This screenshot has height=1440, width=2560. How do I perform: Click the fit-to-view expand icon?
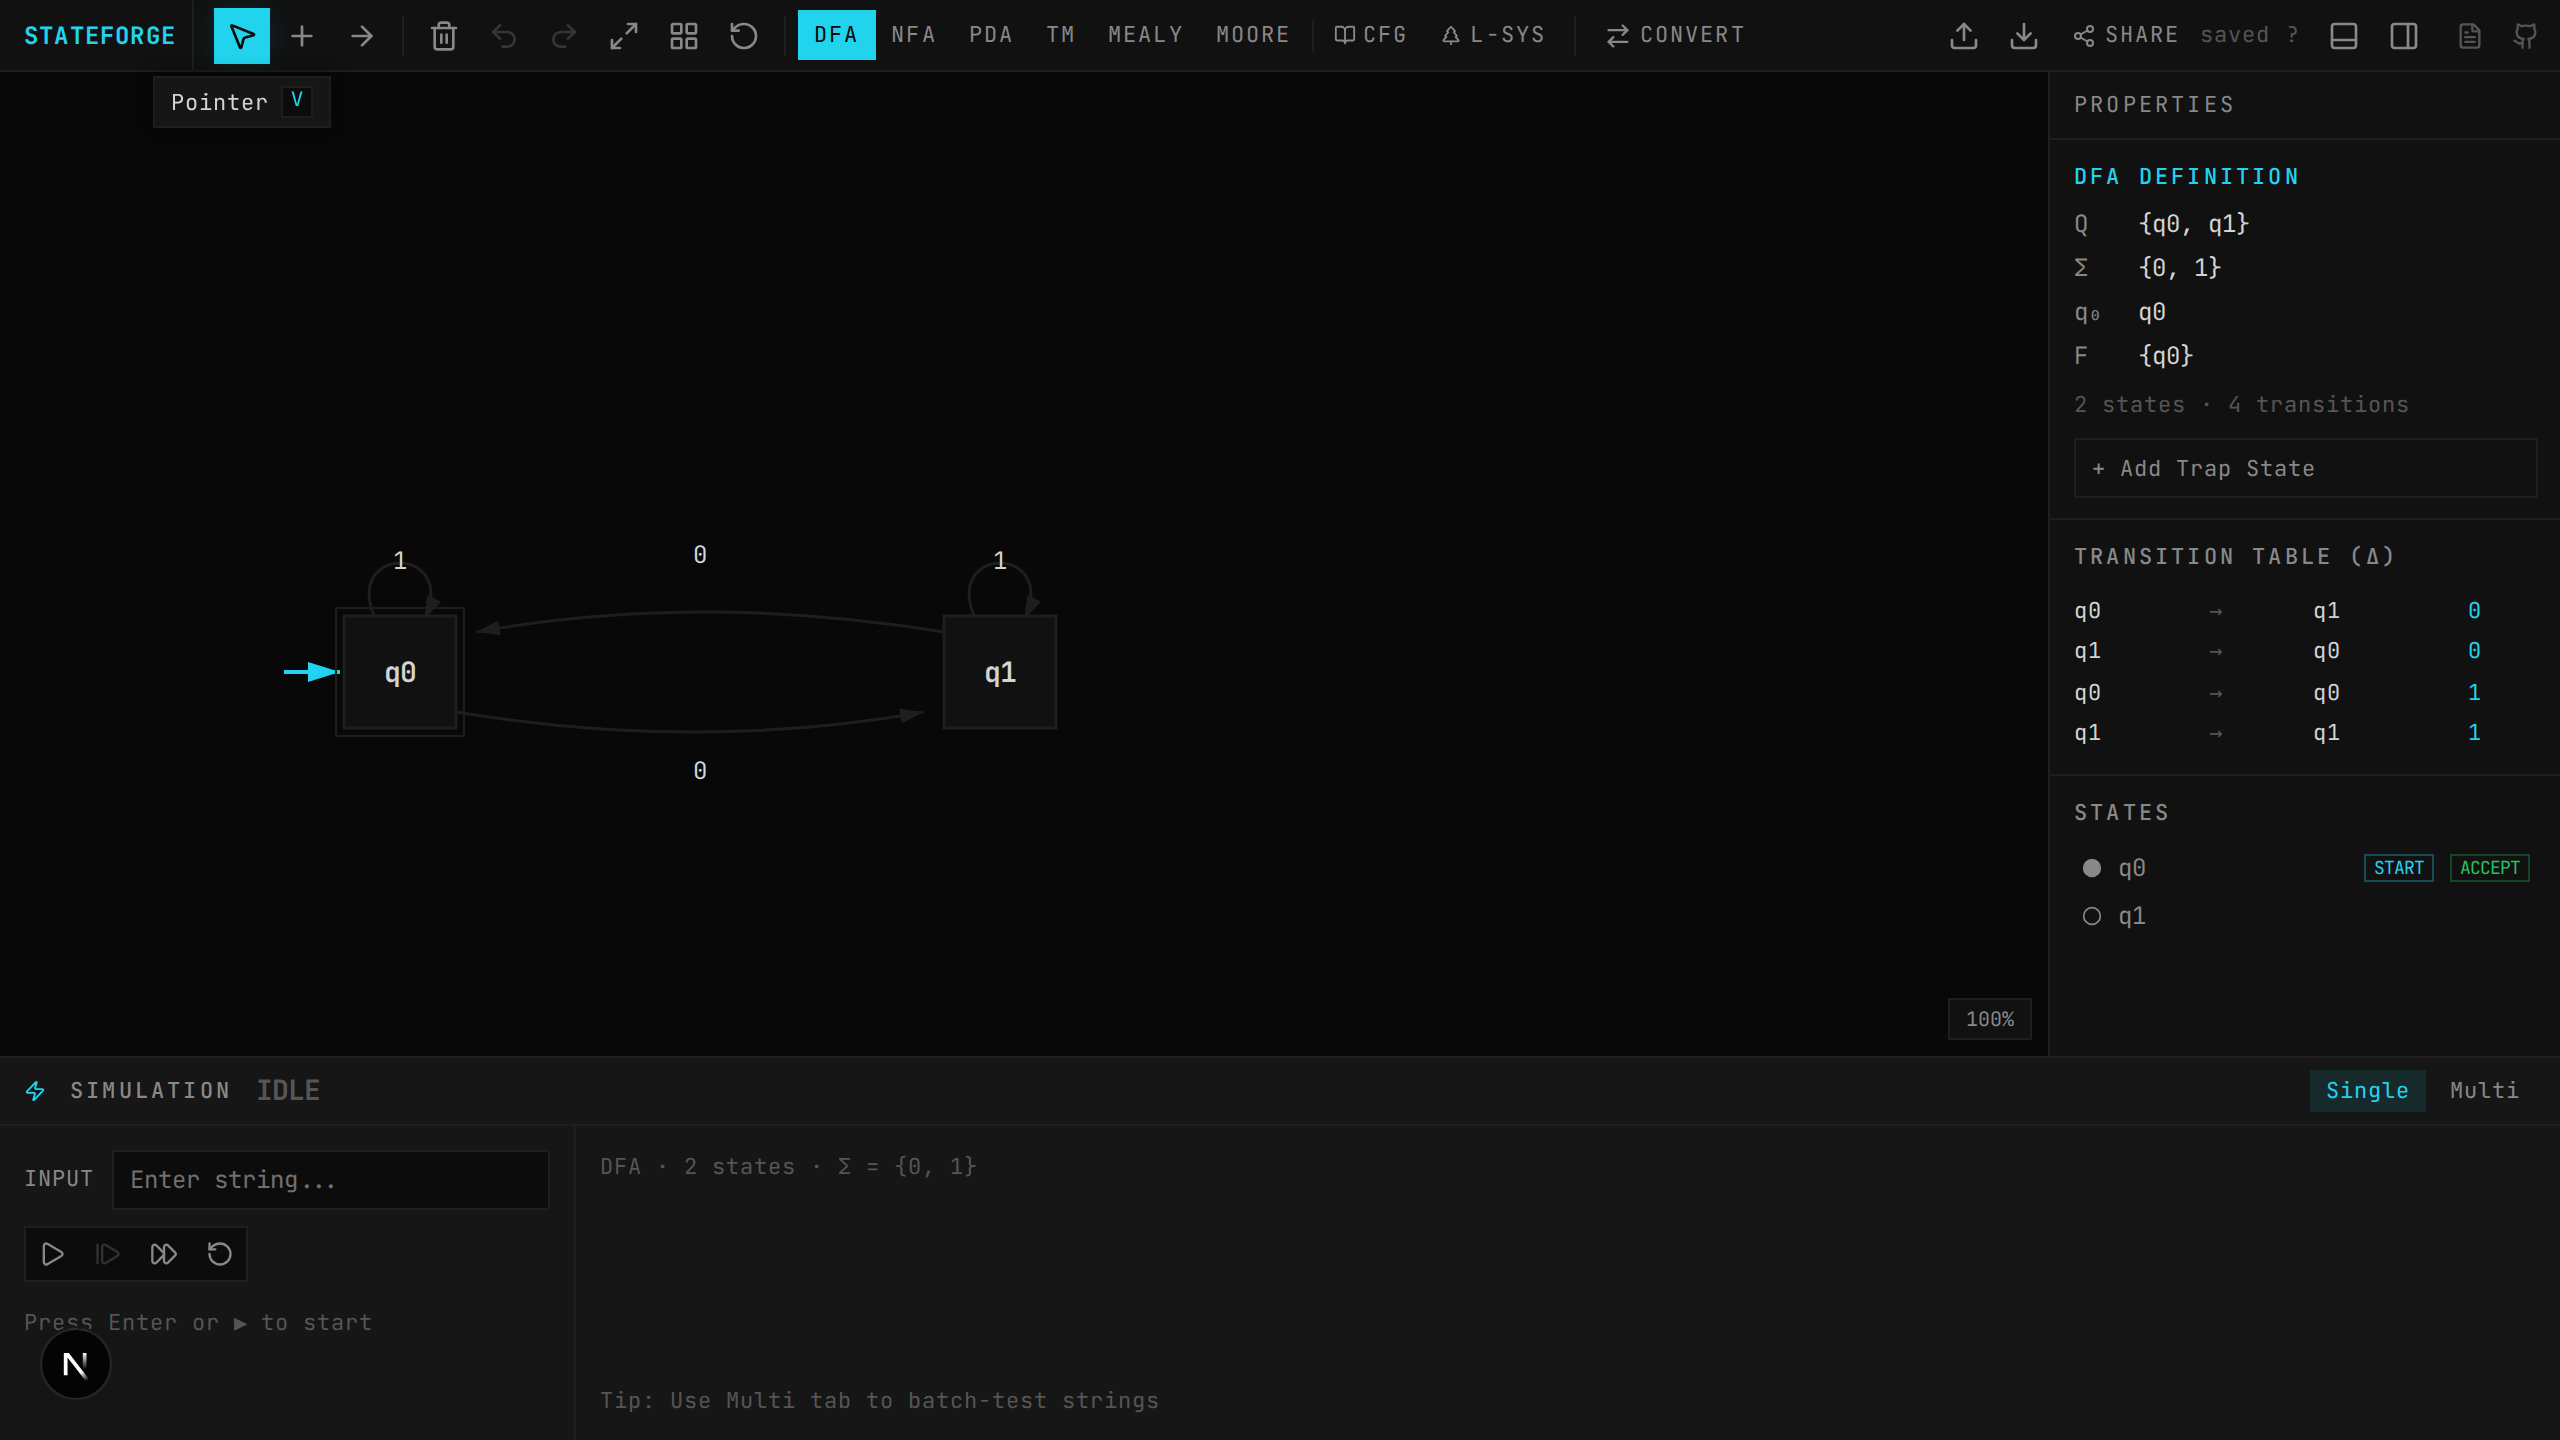click(623, 35)
